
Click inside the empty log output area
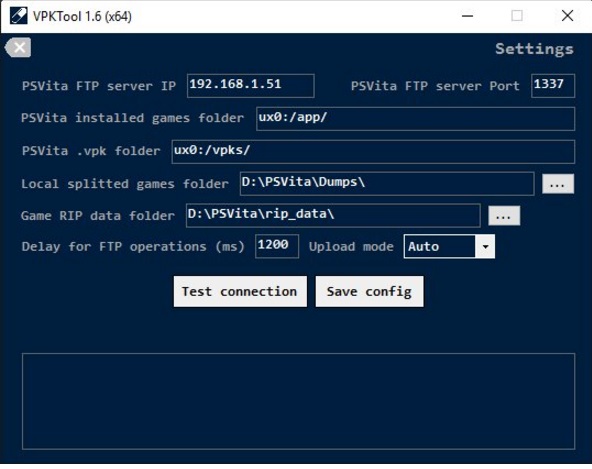[x=298, y=401]
